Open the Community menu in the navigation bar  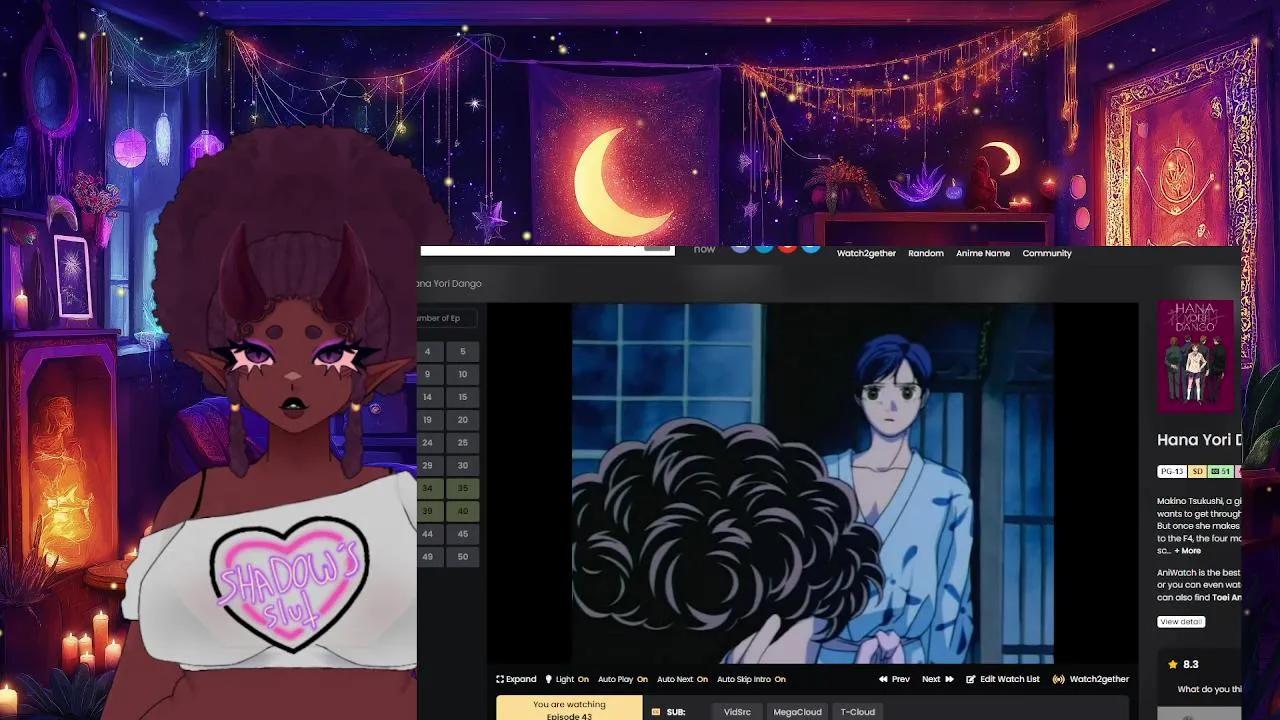pyautogui.click(x=1047, y=253)
